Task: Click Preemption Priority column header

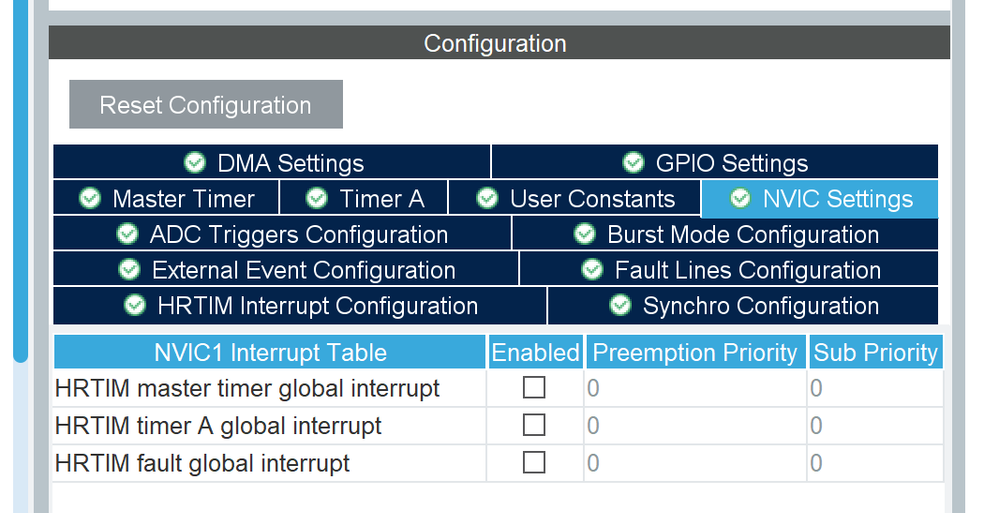Action: pos(696,352)
